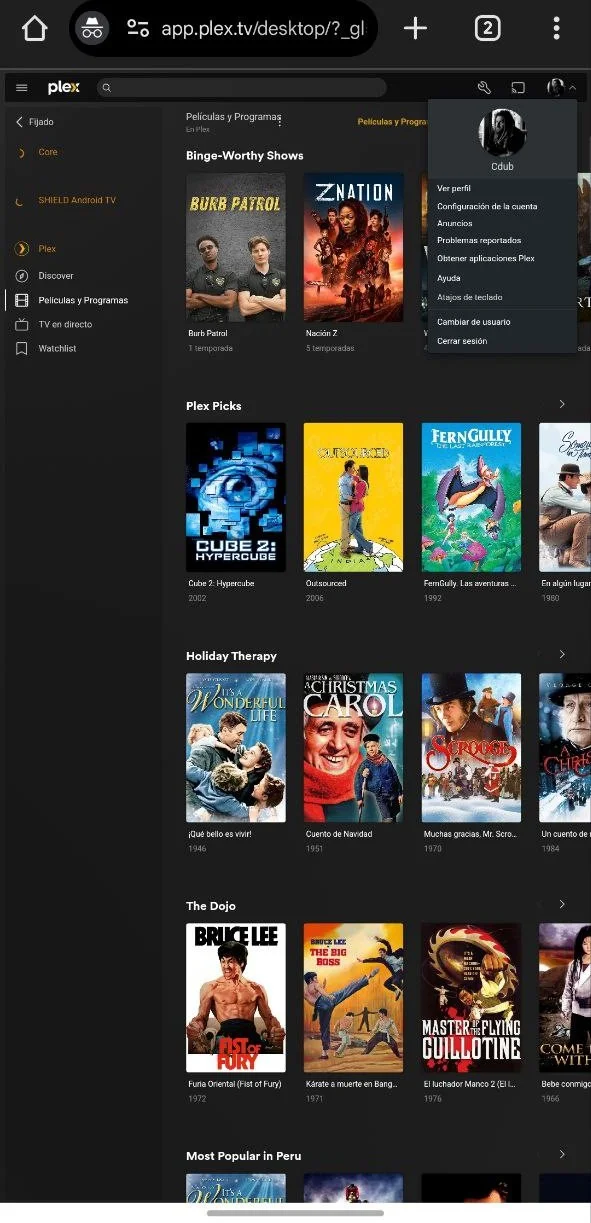Click Cdub profile picture in menu
The image size is (591, 1223).
502,132
